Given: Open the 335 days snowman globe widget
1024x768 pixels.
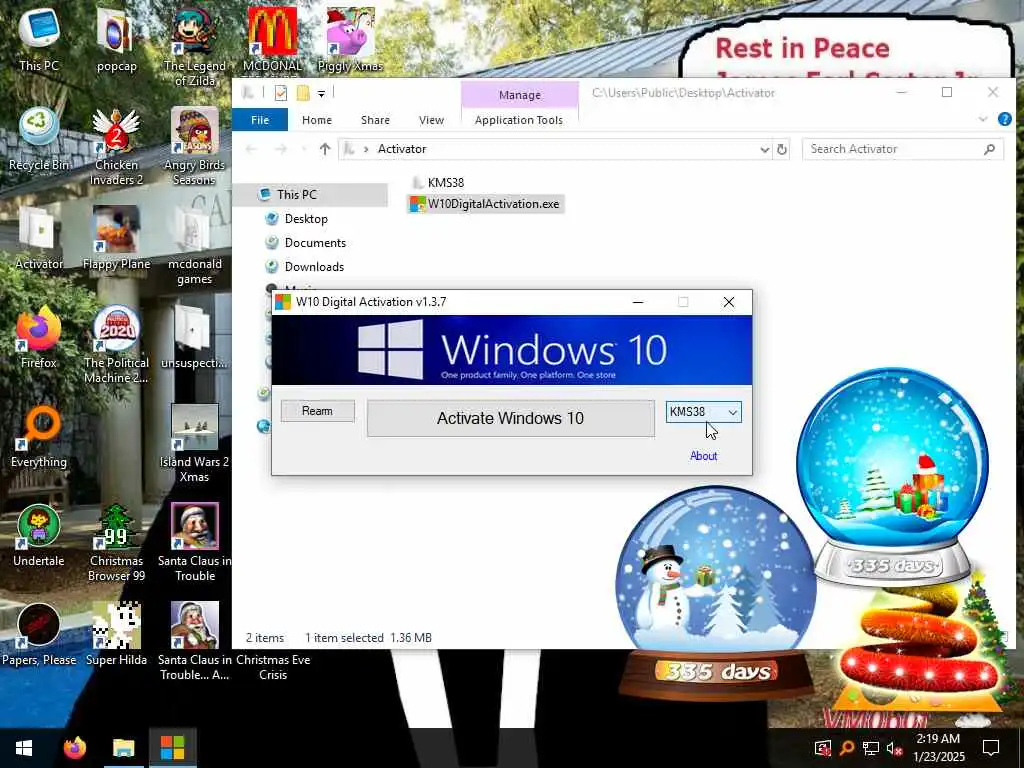Looking at the screenshot, I should [716, 593].
